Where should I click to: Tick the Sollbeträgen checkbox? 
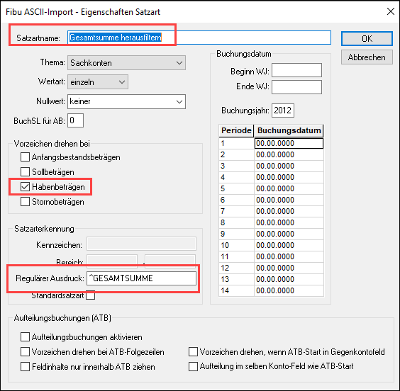tap(25, 172)
